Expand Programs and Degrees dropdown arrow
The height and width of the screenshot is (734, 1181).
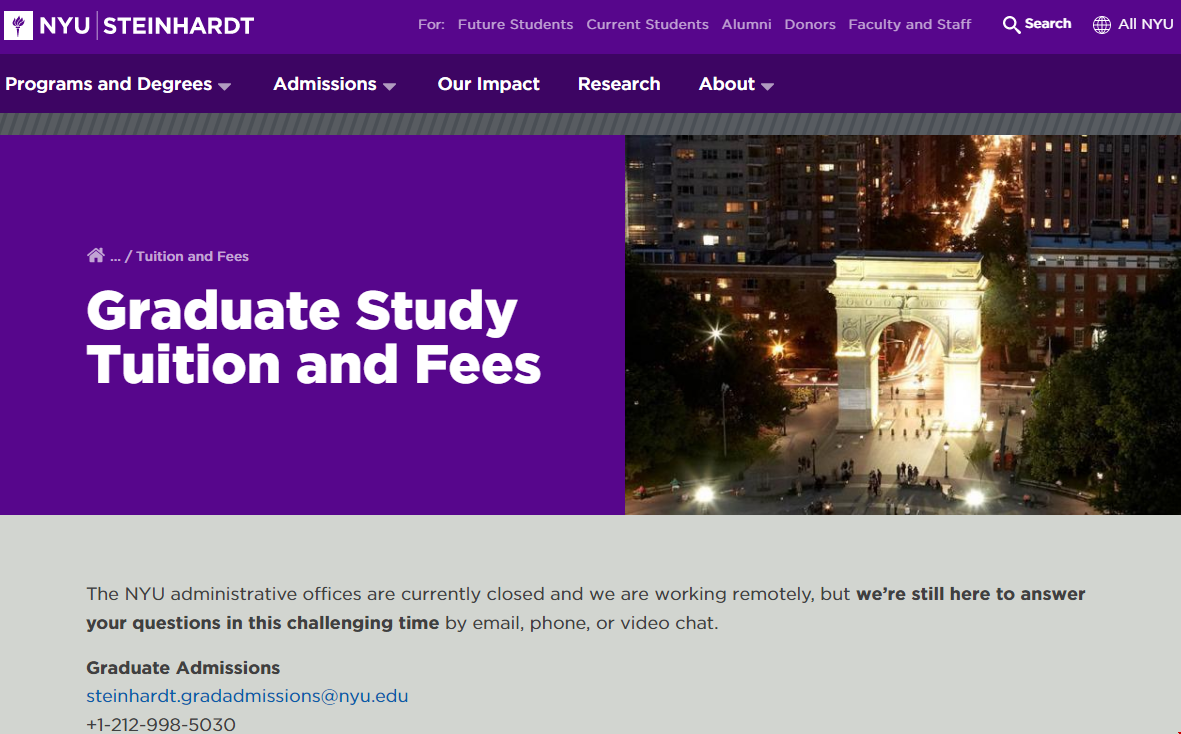click(x=224, y=87)
